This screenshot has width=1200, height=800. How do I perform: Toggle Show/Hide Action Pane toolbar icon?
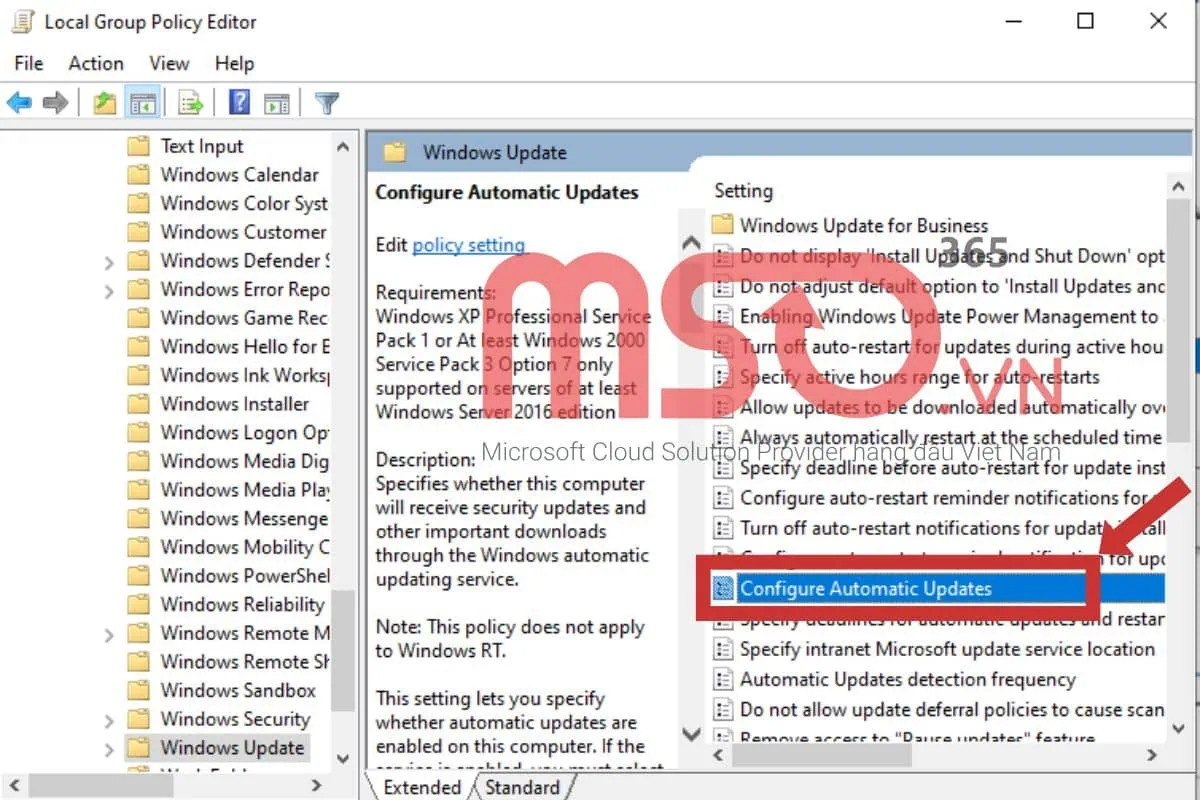click(277, 102)
